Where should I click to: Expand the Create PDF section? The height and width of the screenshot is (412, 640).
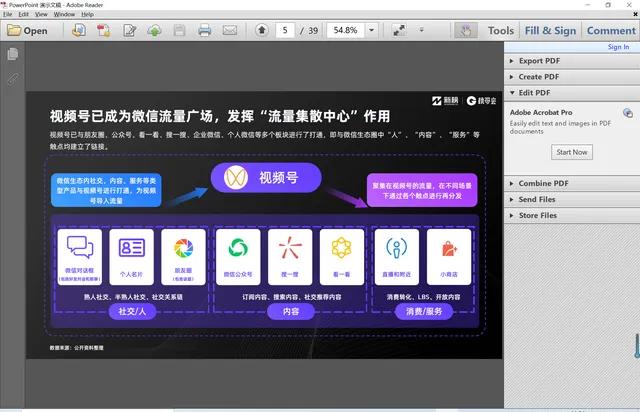tap(572, 77)
